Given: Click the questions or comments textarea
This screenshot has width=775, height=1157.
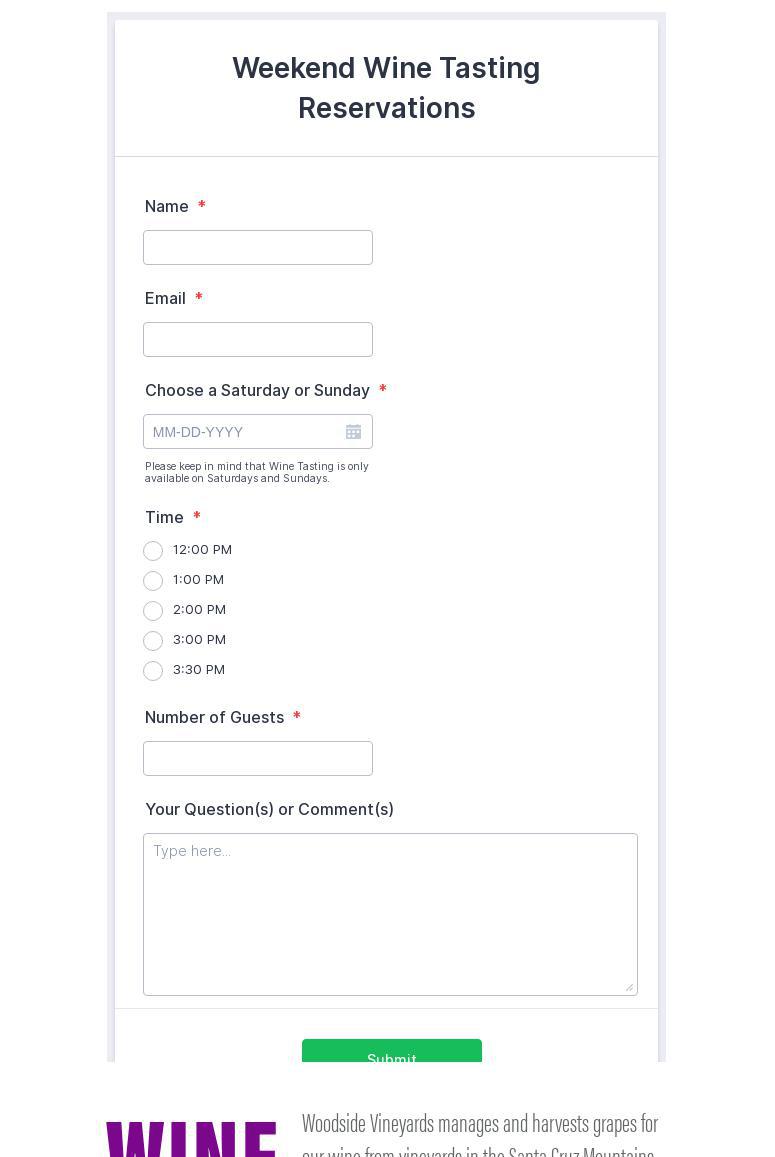Looking at the screenshot, I should [390, 914].
